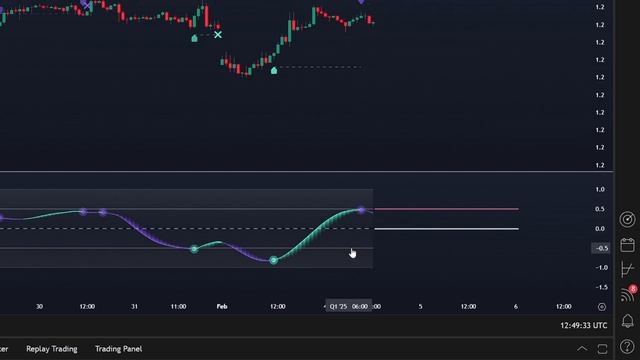This screenshot has width=640, height=360.
Task: Click the -0.5 highlighted scale label
Action: tap(601, 248)
